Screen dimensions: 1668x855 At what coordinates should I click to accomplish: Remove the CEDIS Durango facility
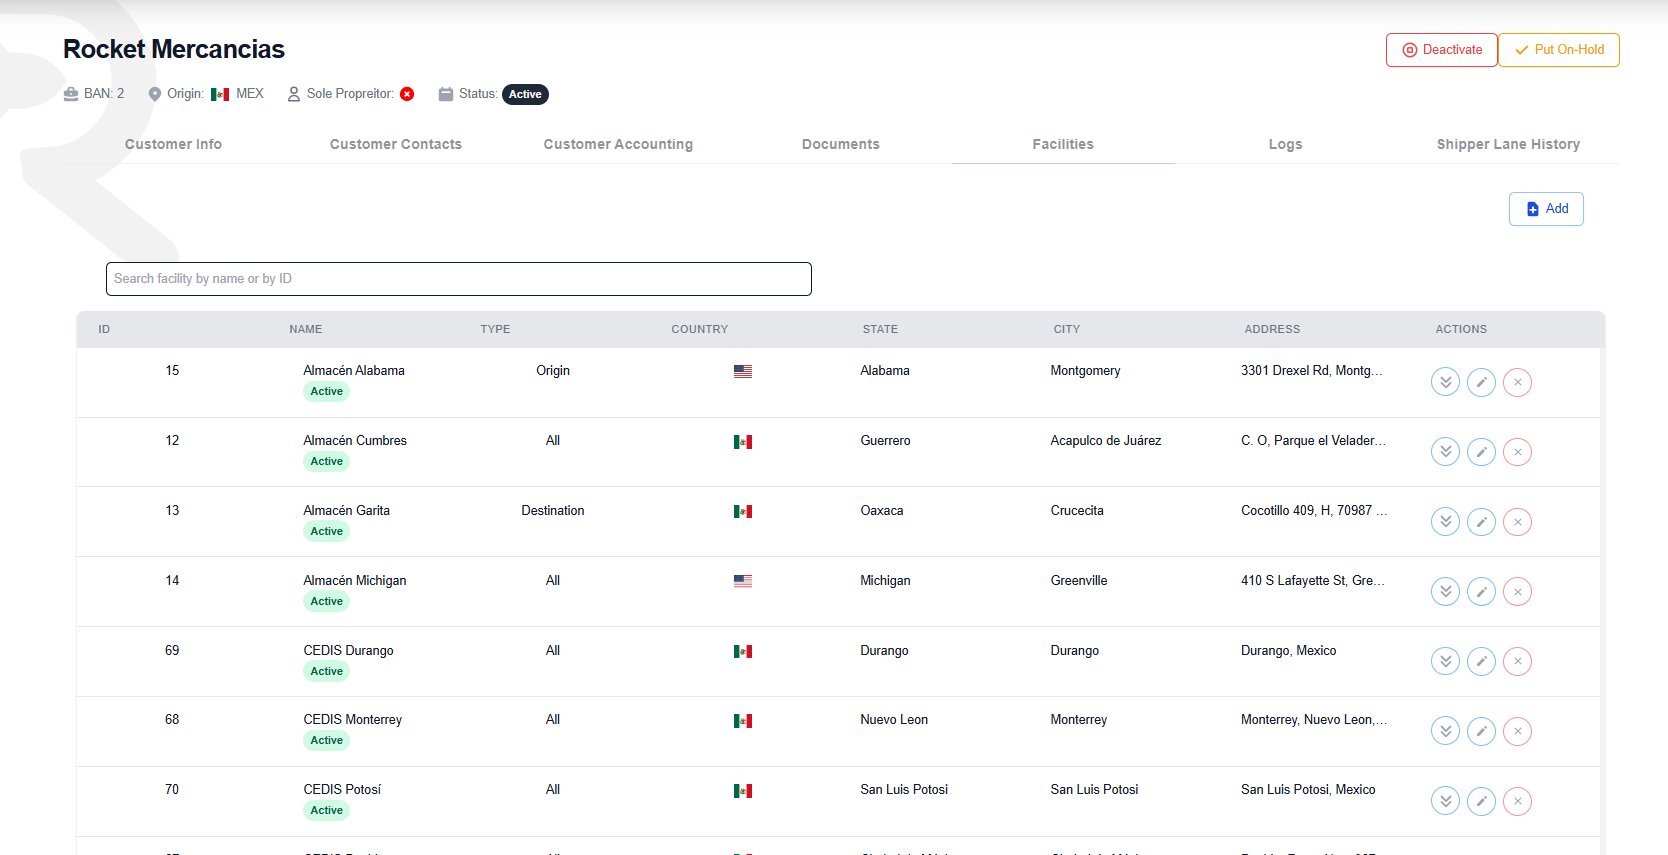[1517, 661]
